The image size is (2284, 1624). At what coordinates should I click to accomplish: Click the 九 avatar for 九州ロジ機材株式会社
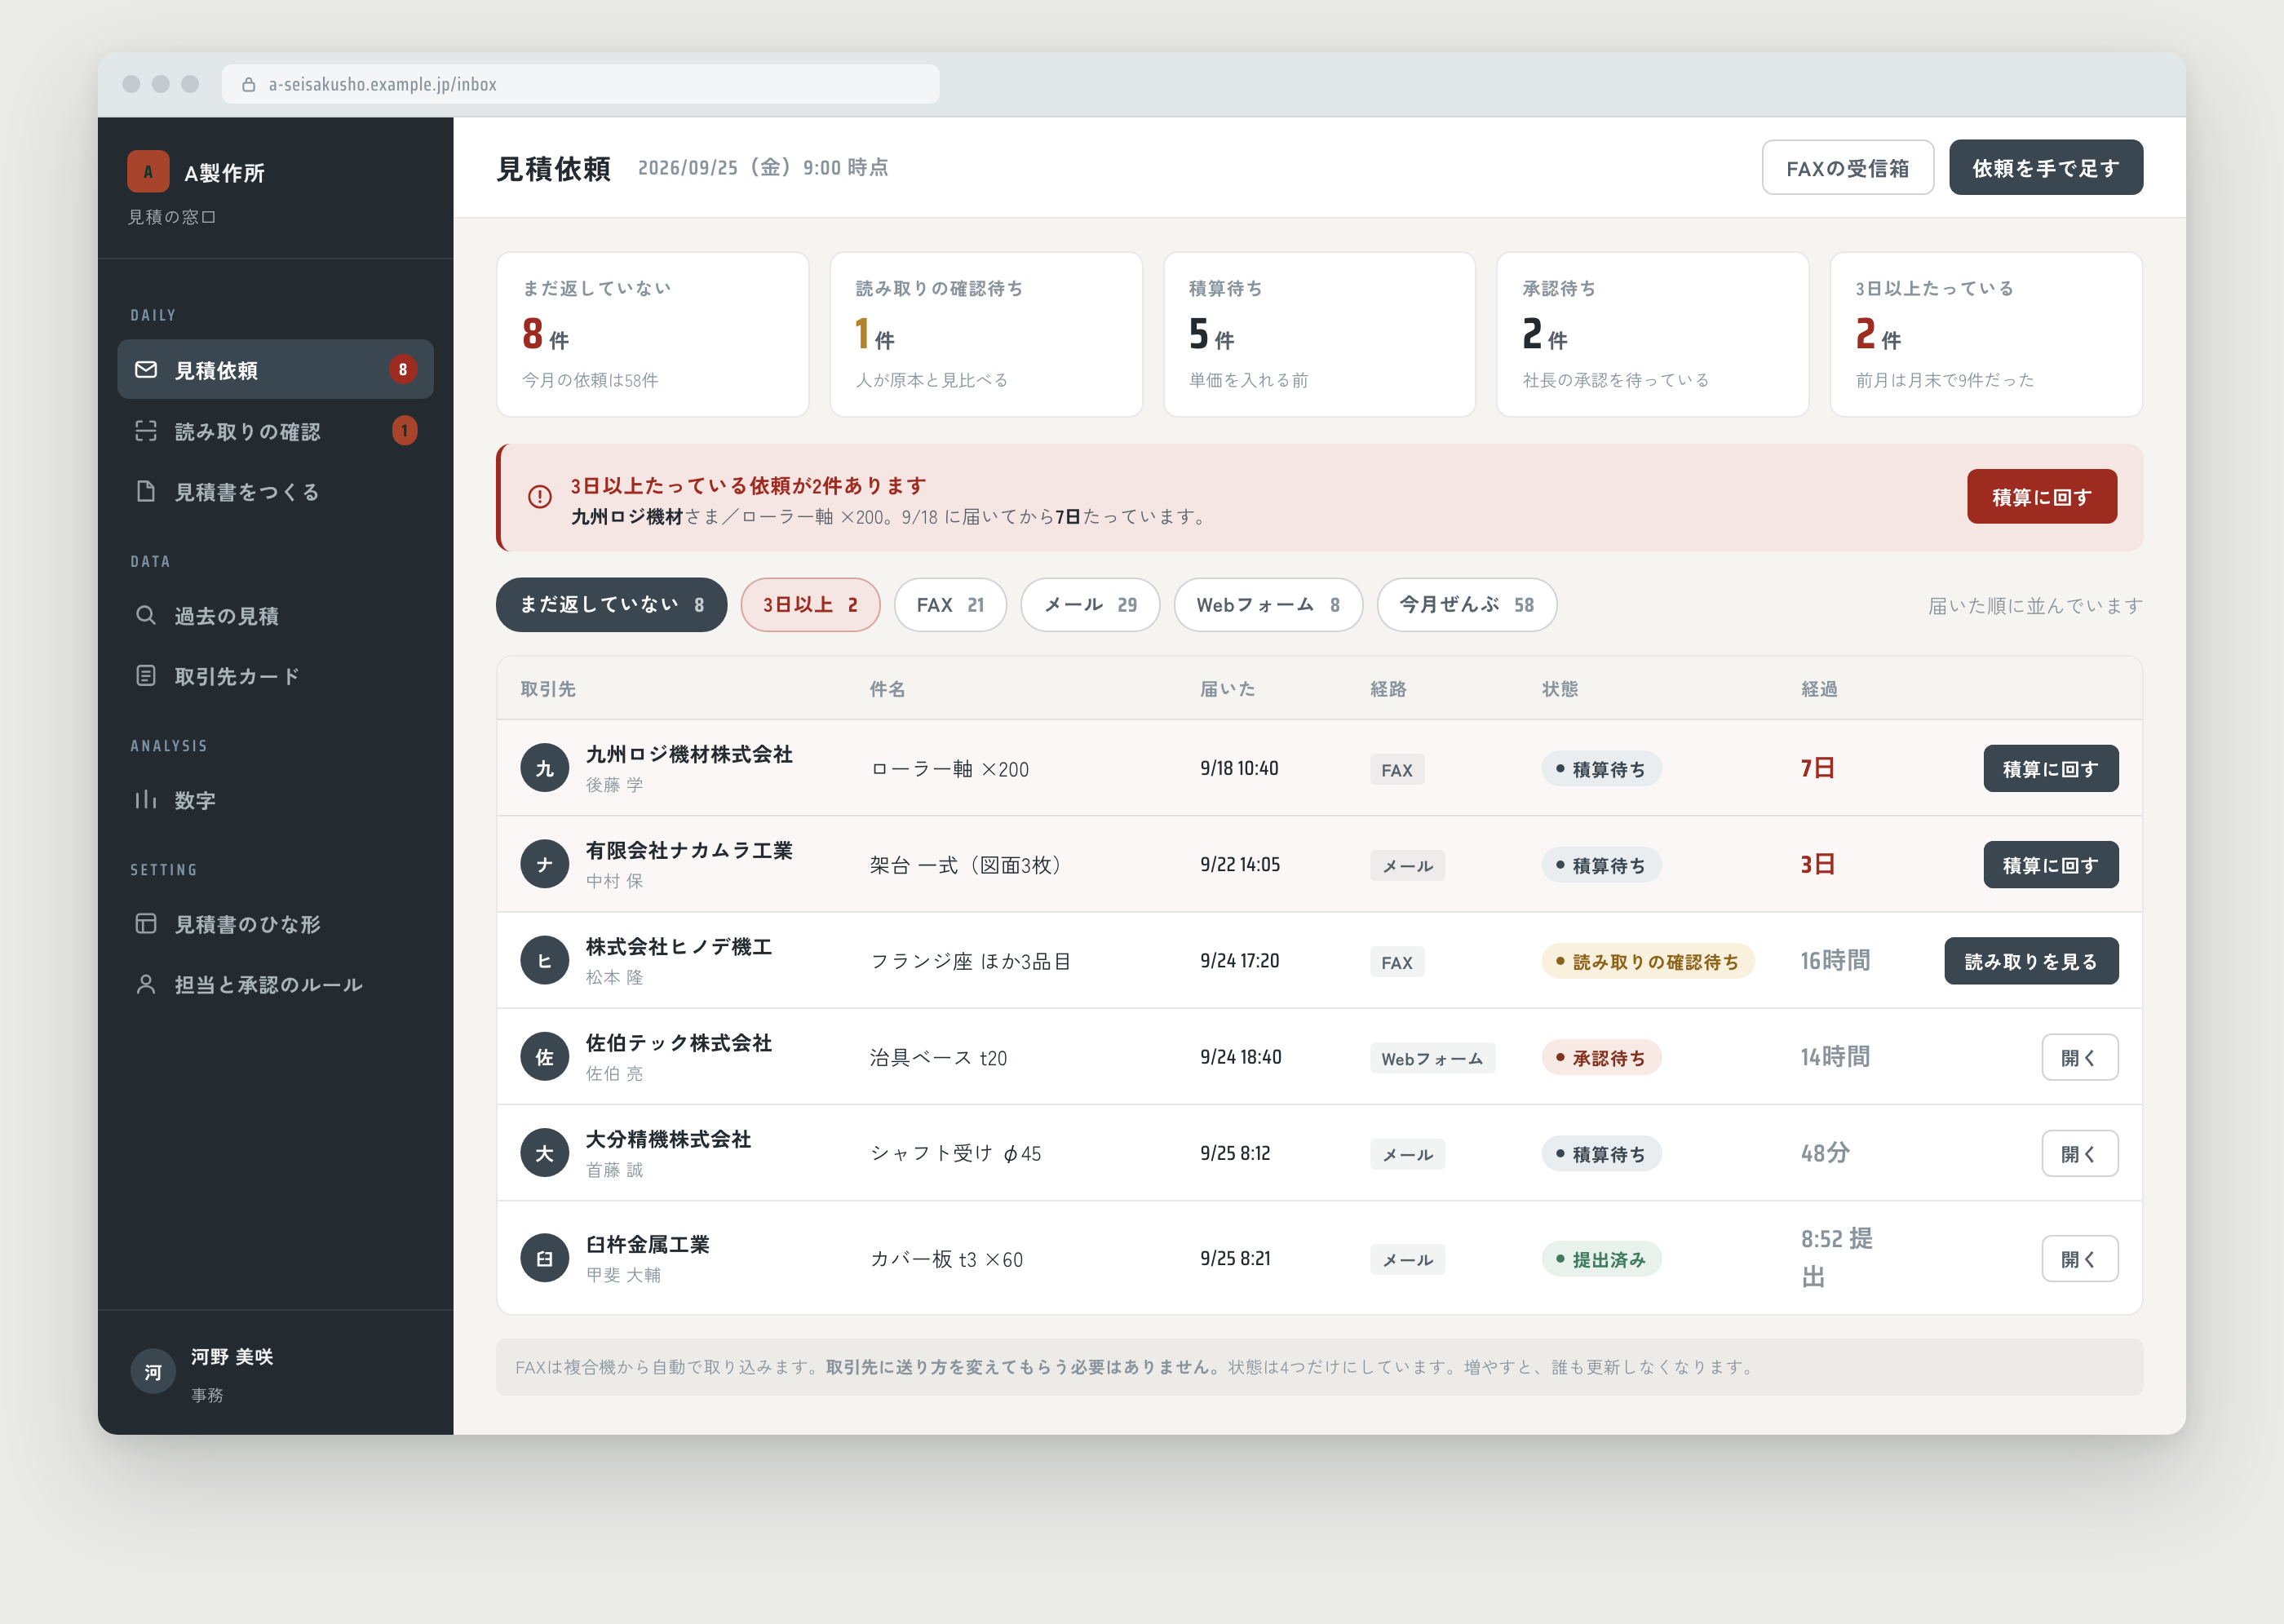545,768
